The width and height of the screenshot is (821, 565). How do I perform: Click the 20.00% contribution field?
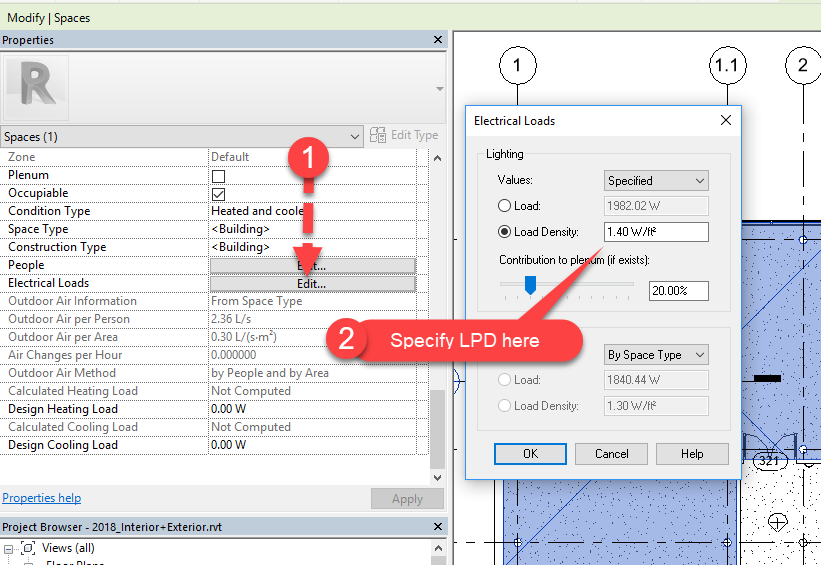pos(679,291)
